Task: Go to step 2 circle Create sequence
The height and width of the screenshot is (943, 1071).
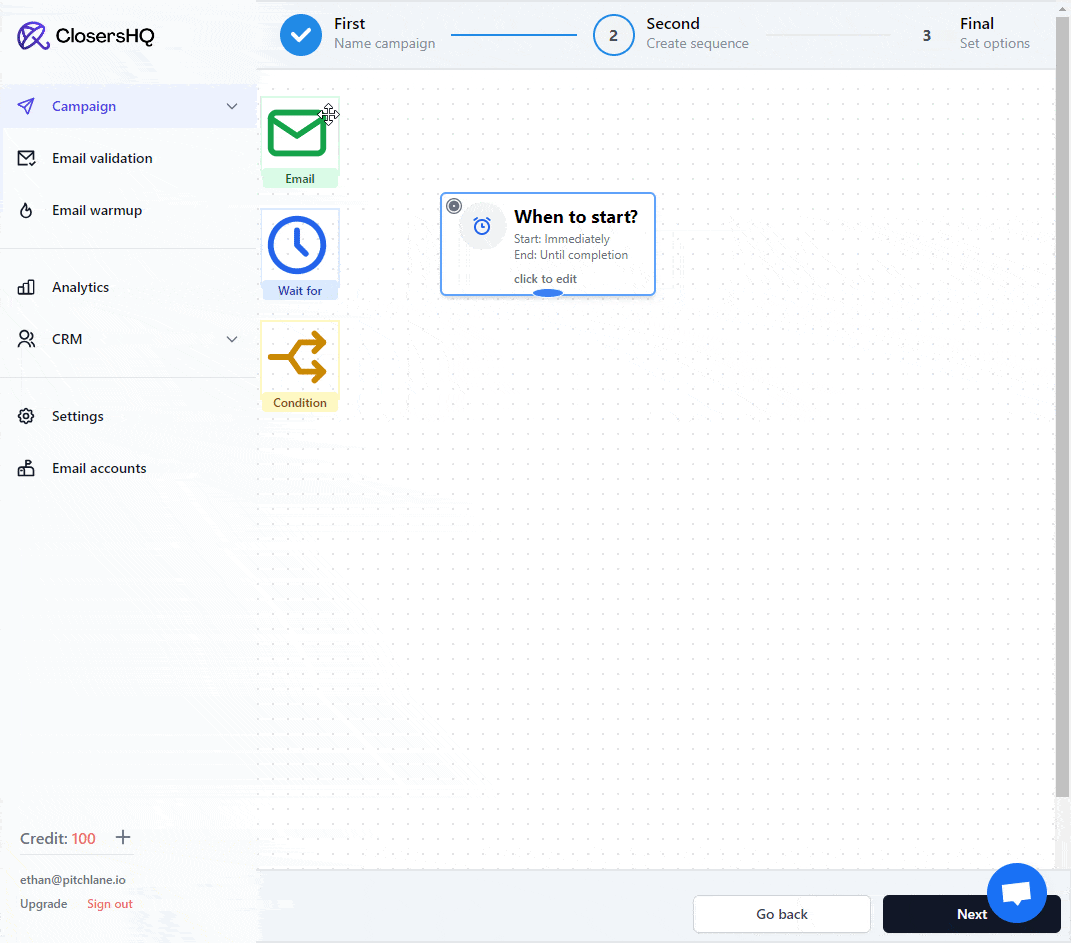Action: coord(613,35)
